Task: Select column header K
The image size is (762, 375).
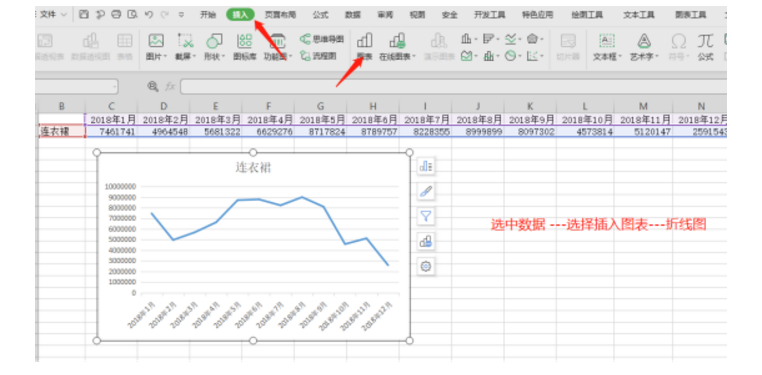Action: 530,106
